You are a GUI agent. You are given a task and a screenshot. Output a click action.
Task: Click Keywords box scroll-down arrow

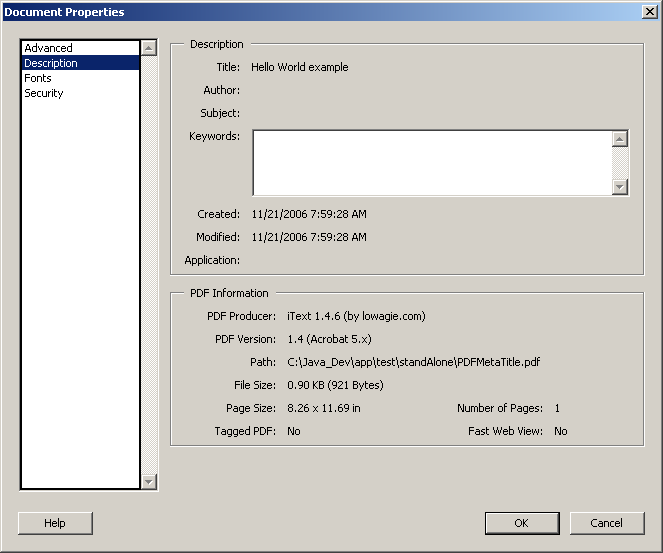(x=620, y=186)
